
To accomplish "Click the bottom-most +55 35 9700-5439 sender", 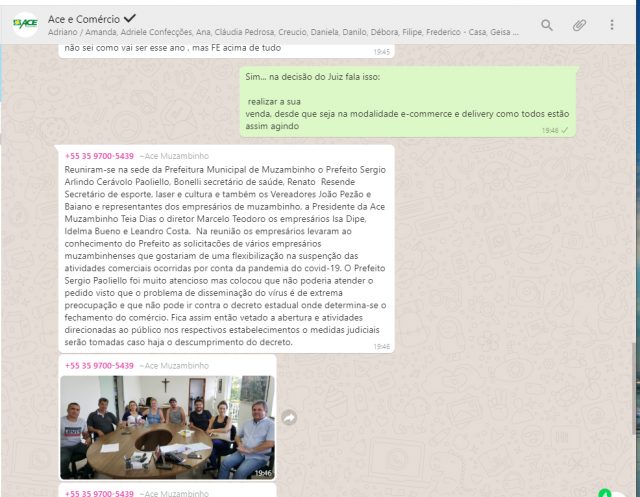I will (100, 493).
